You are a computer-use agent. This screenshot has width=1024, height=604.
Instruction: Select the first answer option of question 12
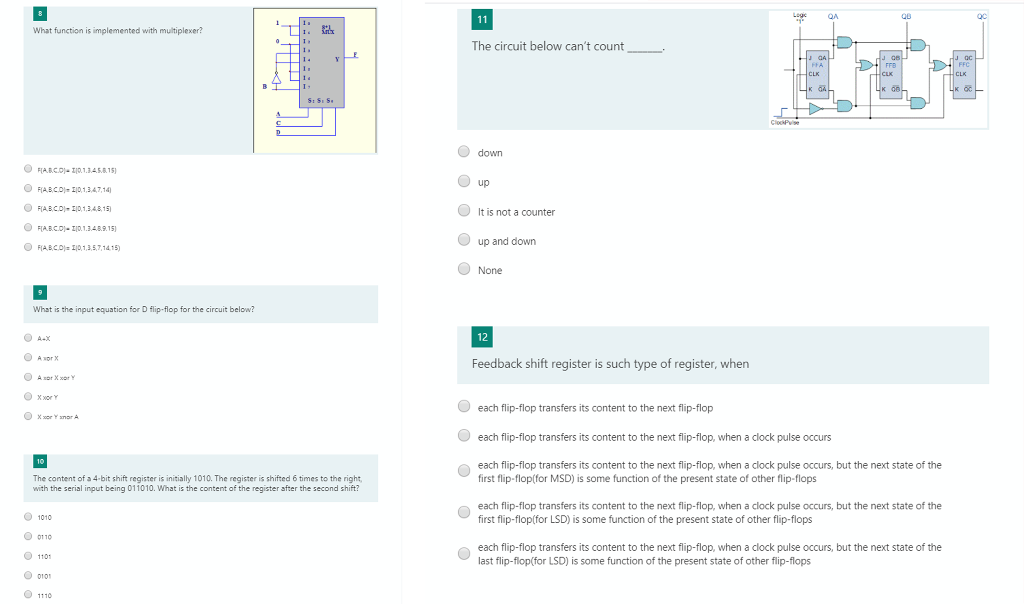point(464,405)
